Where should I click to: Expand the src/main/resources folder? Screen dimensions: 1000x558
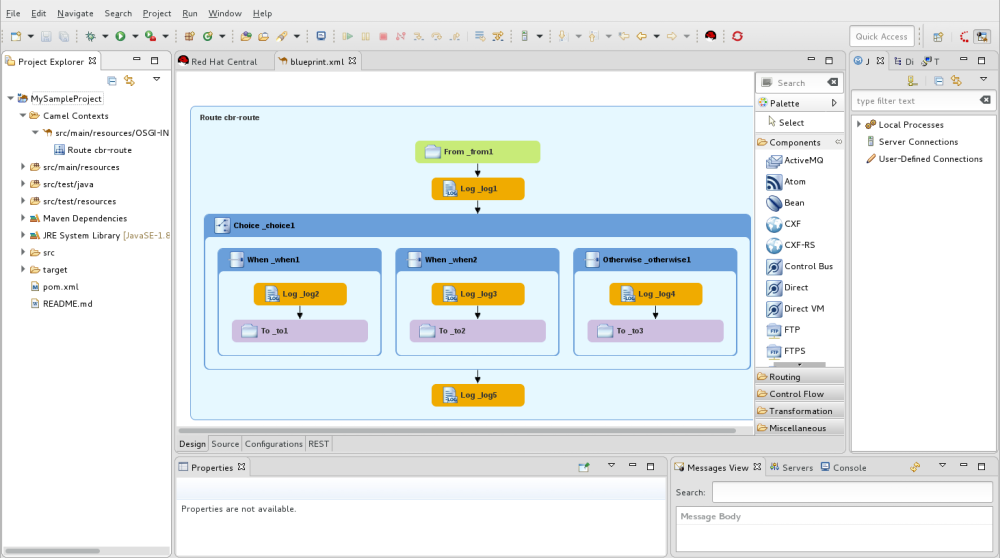click(x=23, y=167)
